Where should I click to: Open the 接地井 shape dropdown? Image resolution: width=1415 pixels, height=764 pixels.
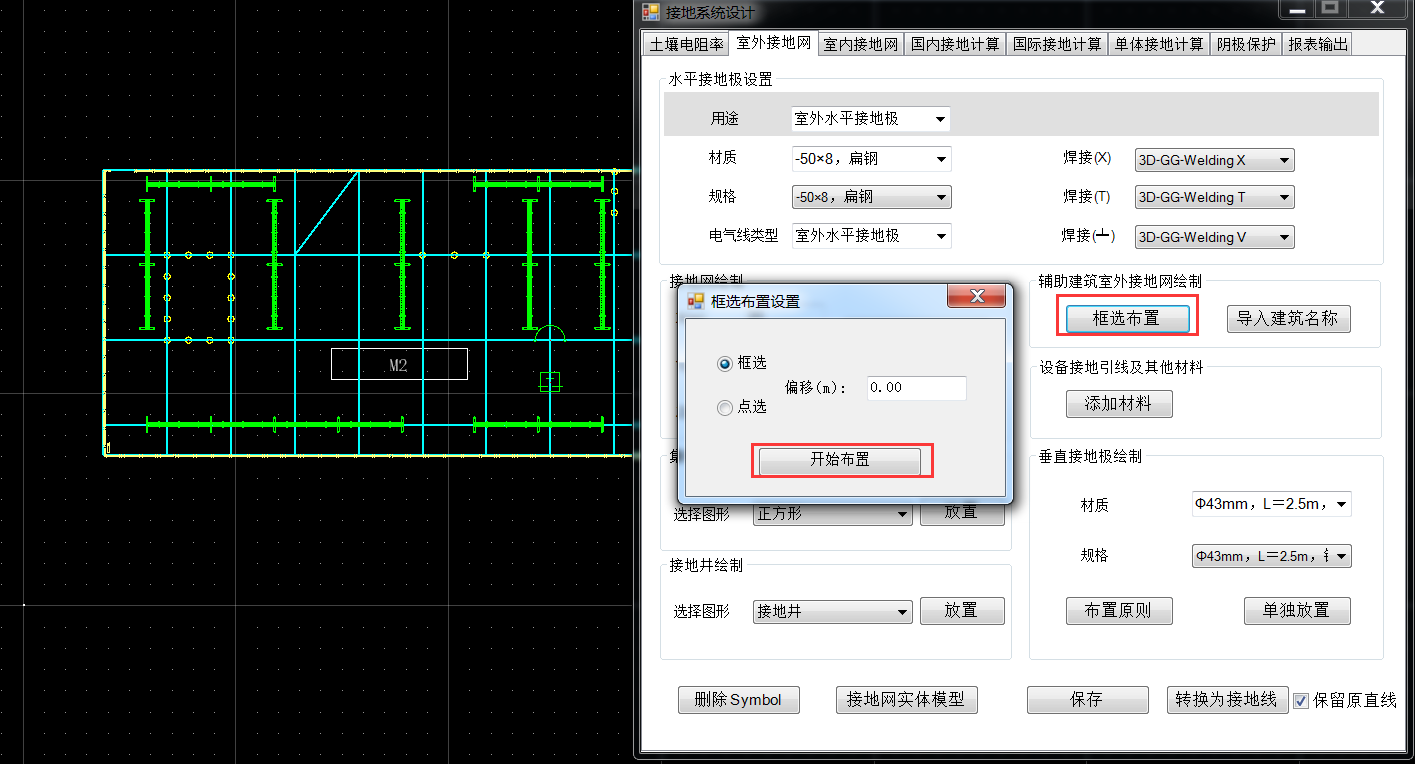(x=833, y=611)
